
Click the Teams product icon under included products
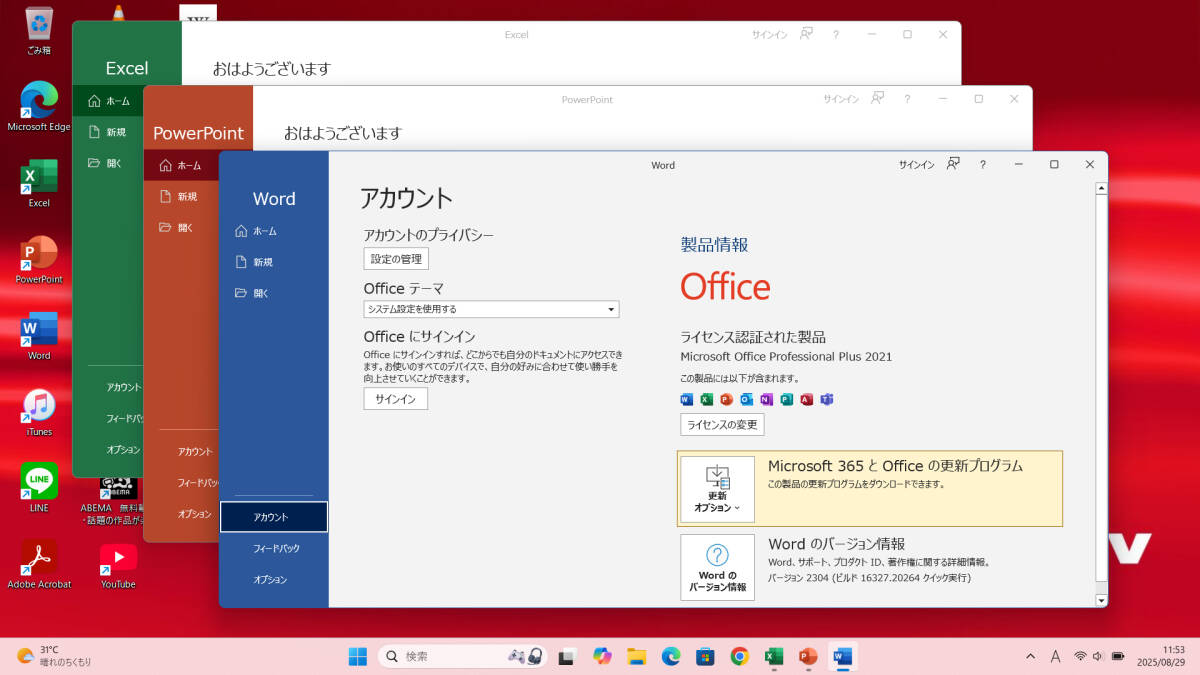tap(827, 399)
